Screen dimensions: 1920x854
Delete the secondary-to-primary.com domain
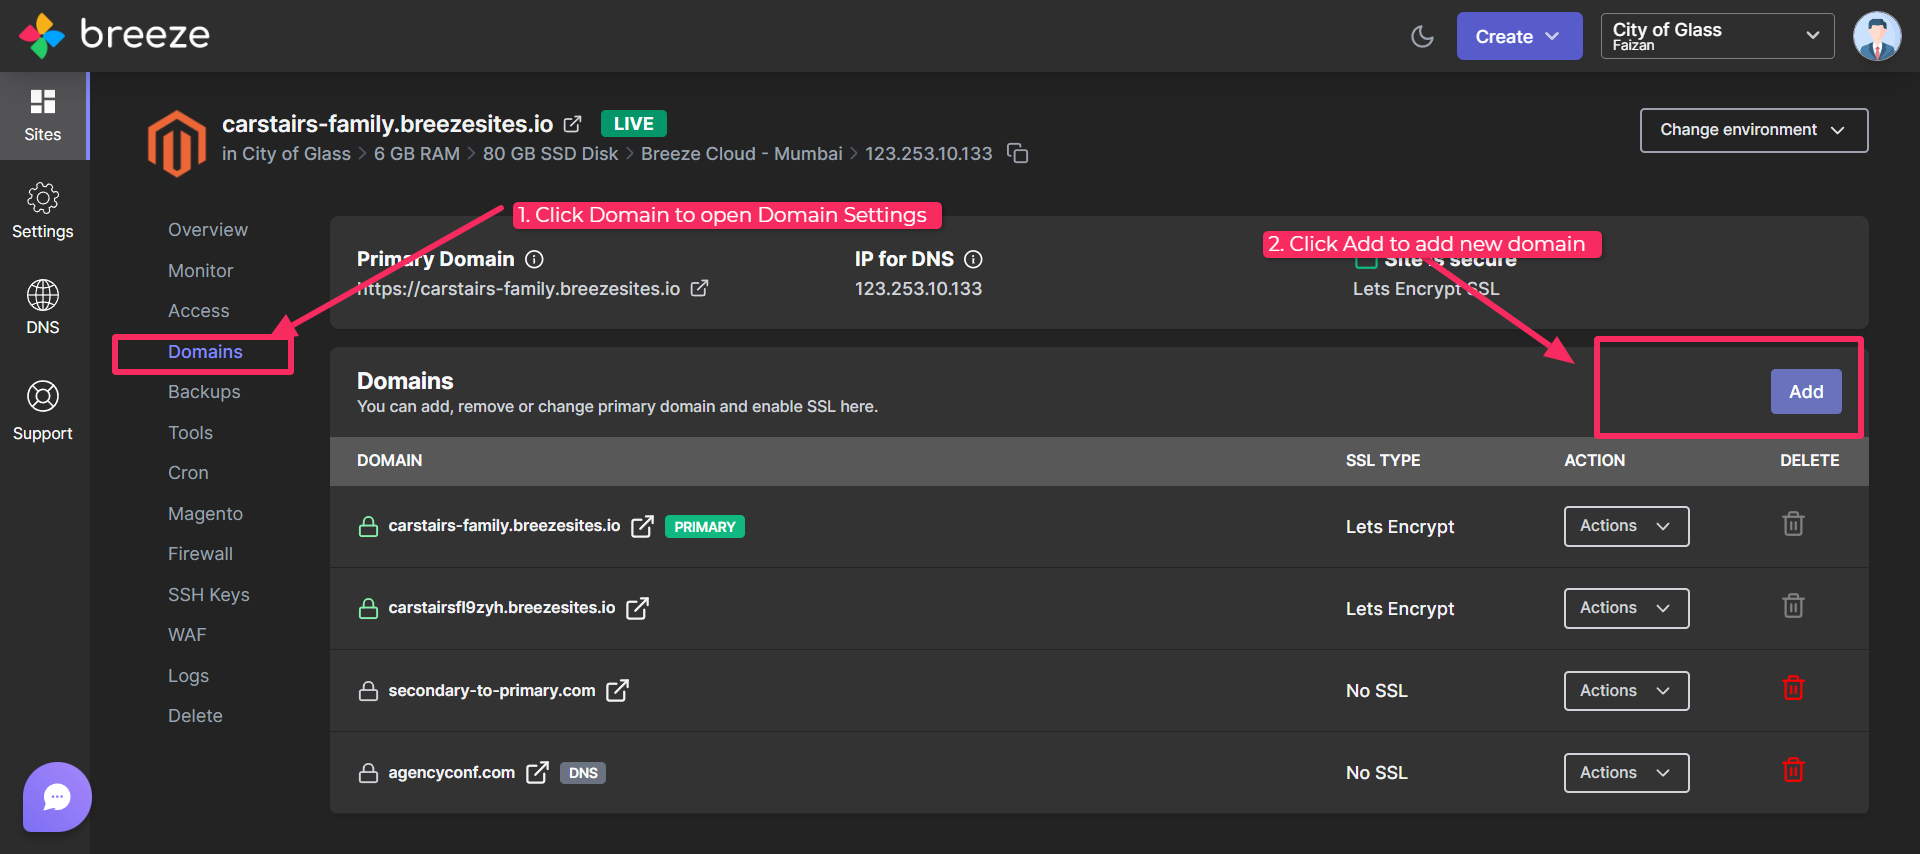[x=1793, y=688]
